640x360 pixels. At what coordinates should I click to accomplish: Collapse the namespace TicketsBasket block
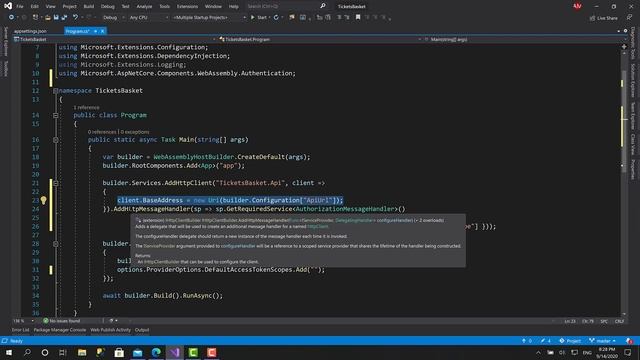pyautogui.click(x=56, y=91)
